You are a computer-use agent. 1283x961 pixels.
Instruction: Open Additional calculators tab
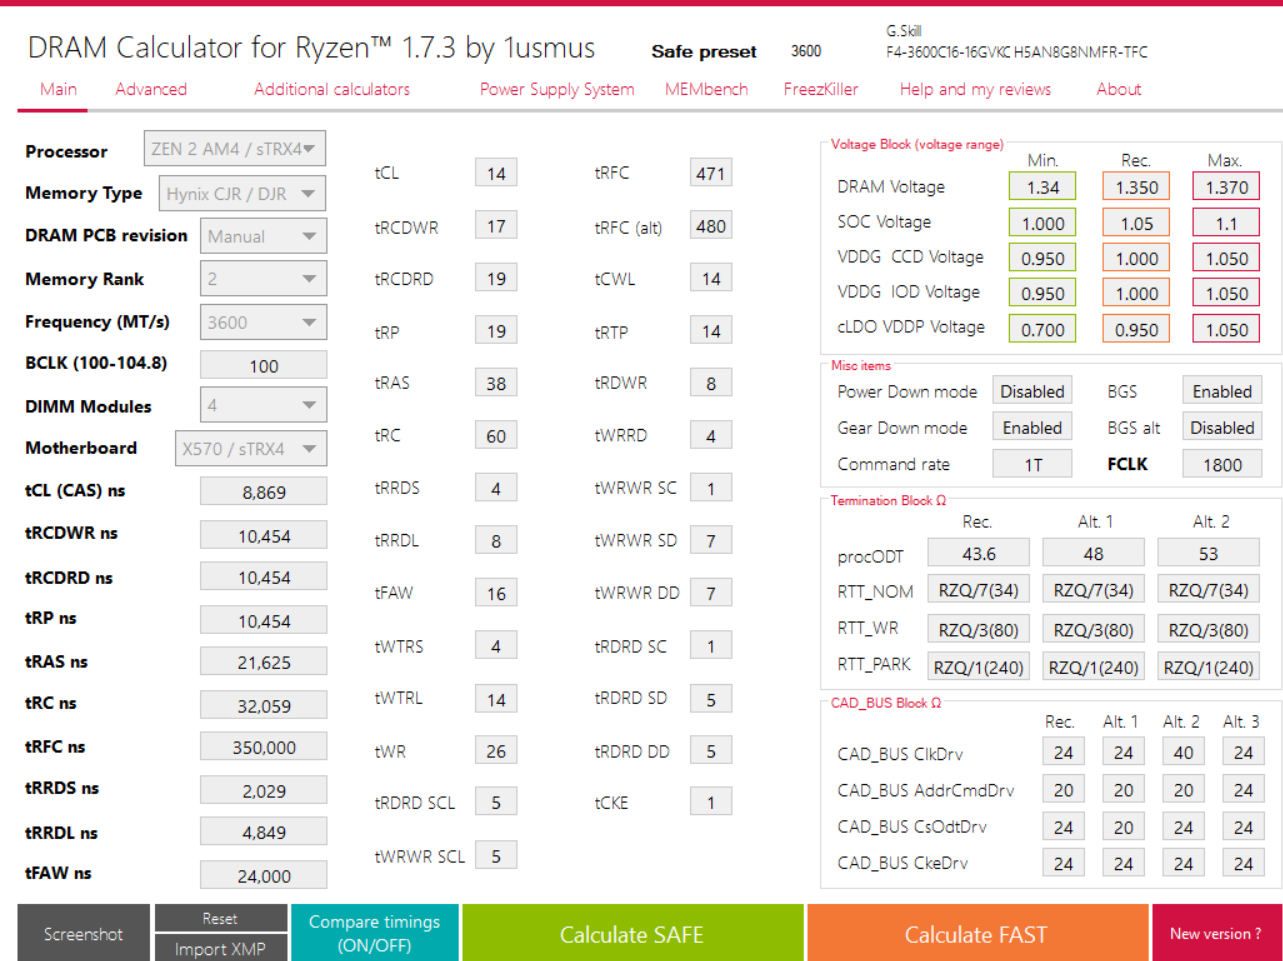pos(332,89)
